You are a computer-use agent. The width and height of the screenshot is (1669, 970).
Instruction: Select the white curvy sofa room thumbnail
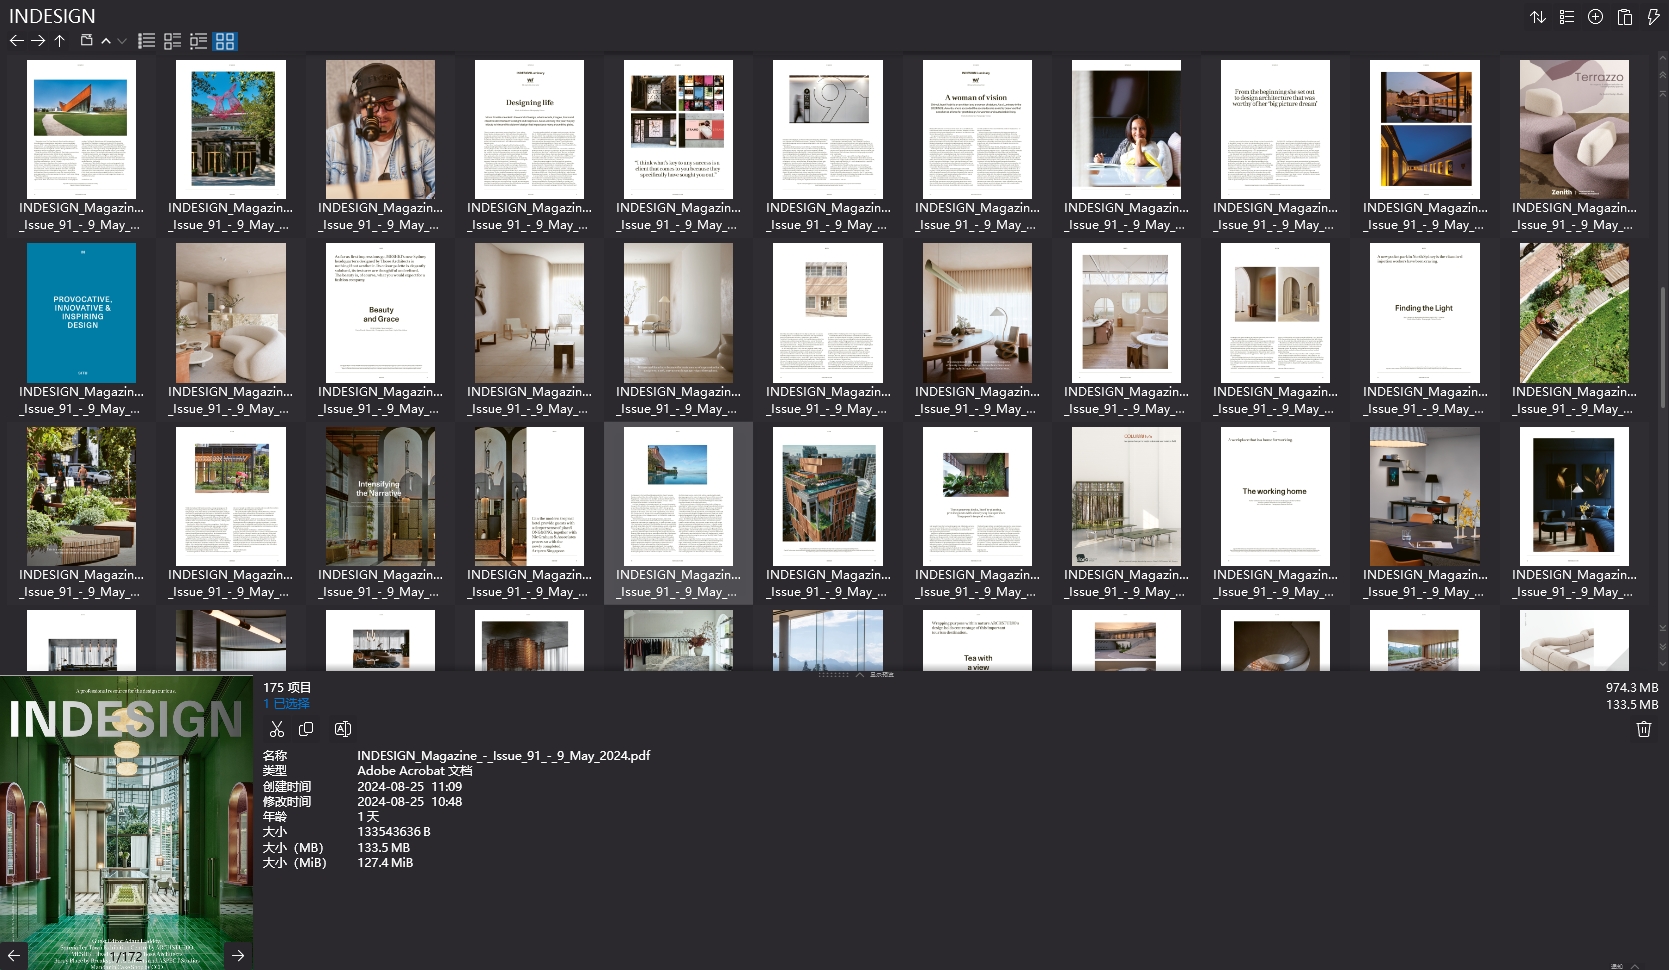pos(231,313)
